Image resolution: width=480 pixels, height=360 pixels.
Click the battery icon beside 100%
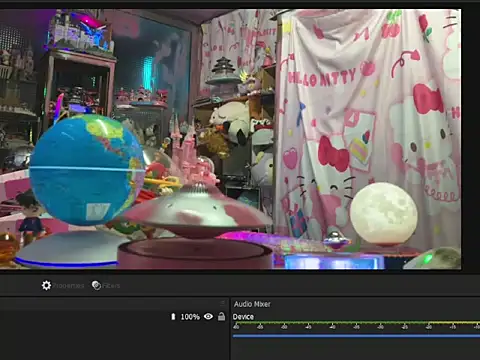(x=173, y=316)
